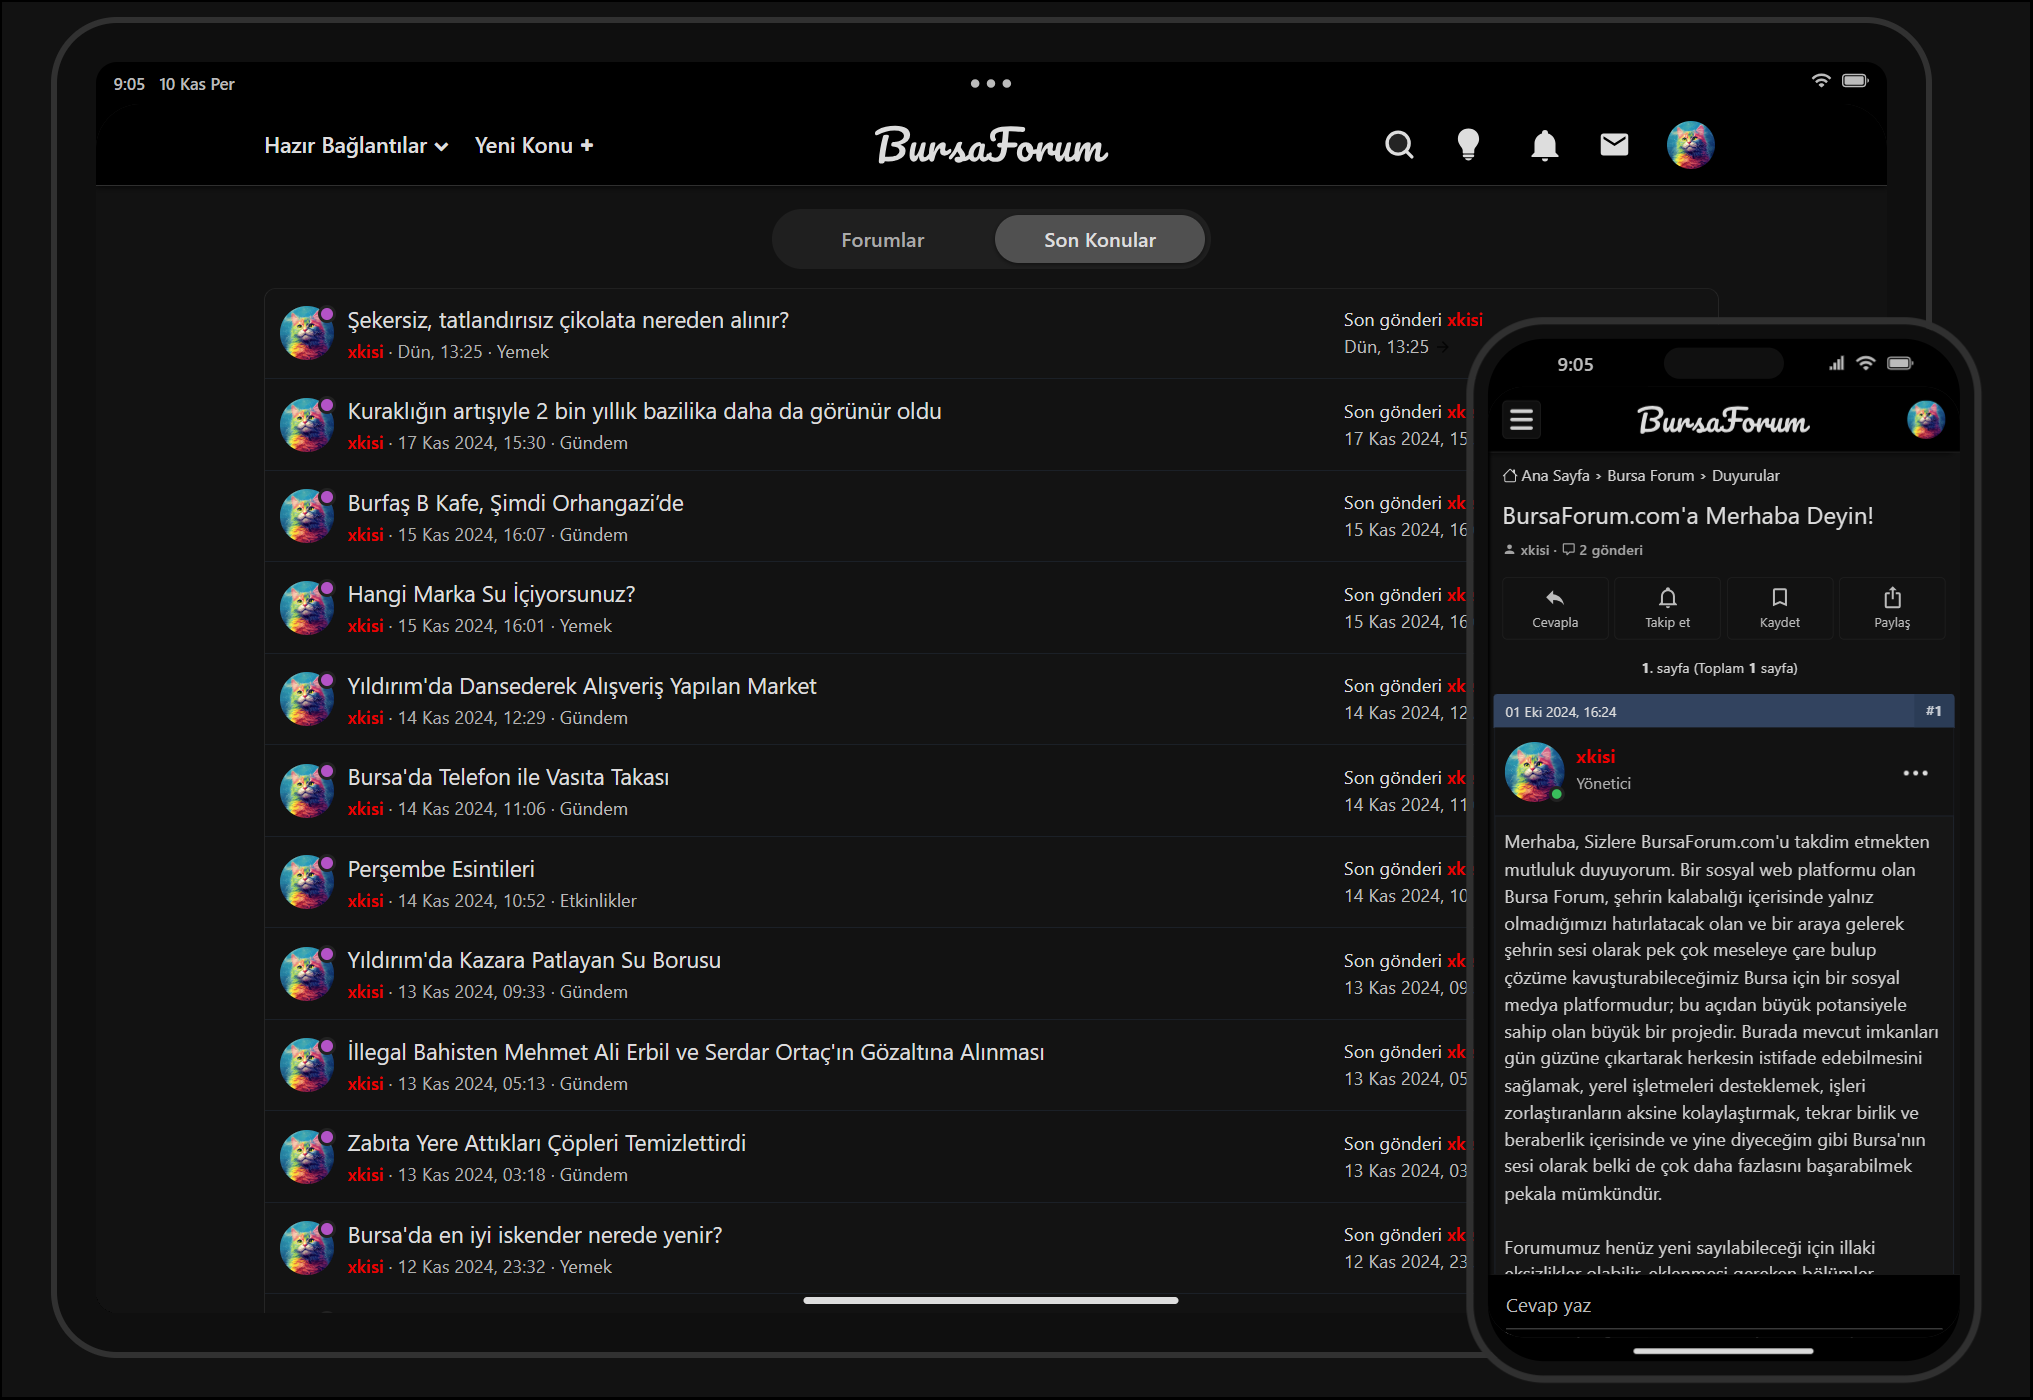Open topic Hangi Marka Su İçiyorsunuz?
This screenshot has height=1400, width=2033.
[x=491, y=594]
